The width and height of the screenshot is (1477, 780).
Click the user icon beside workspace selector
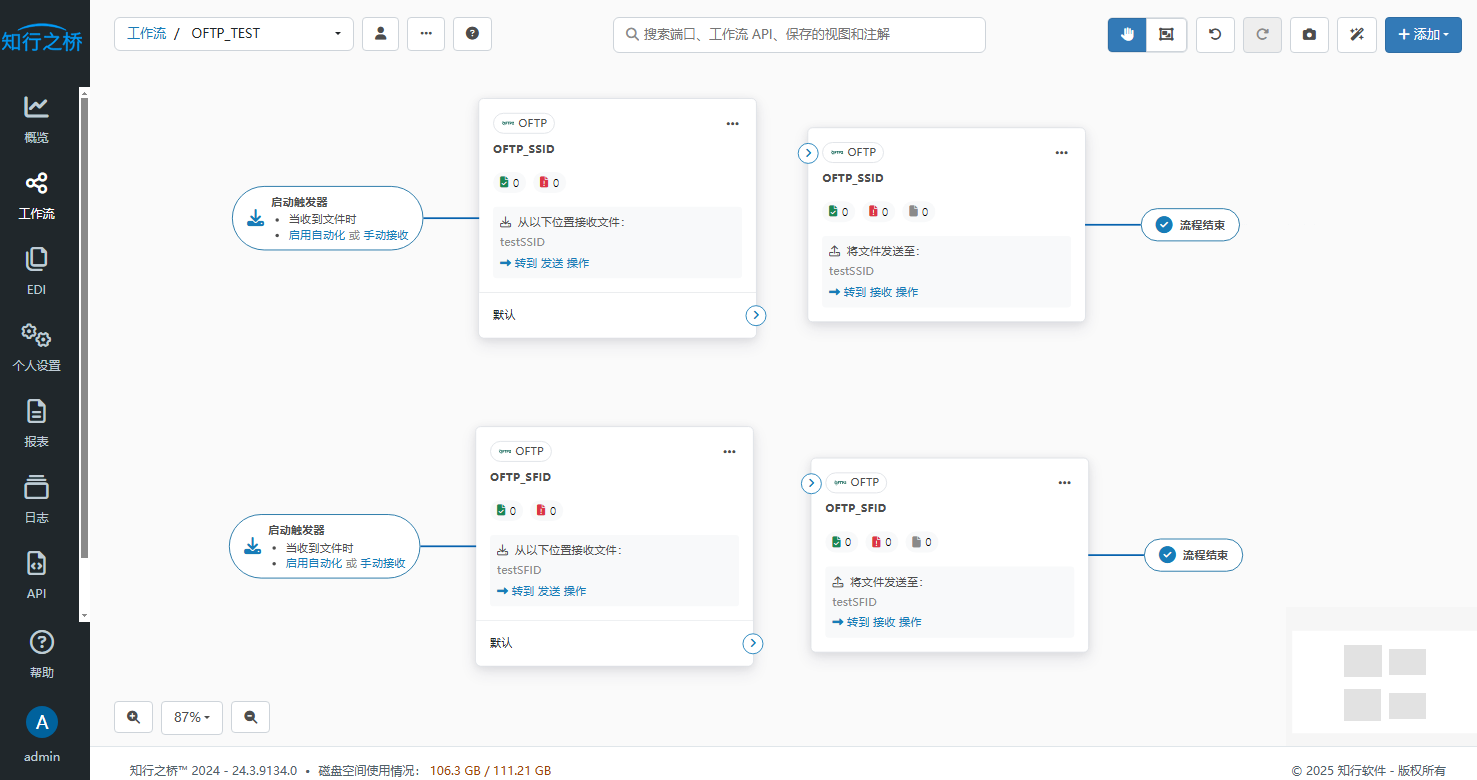tap(381, 33)
